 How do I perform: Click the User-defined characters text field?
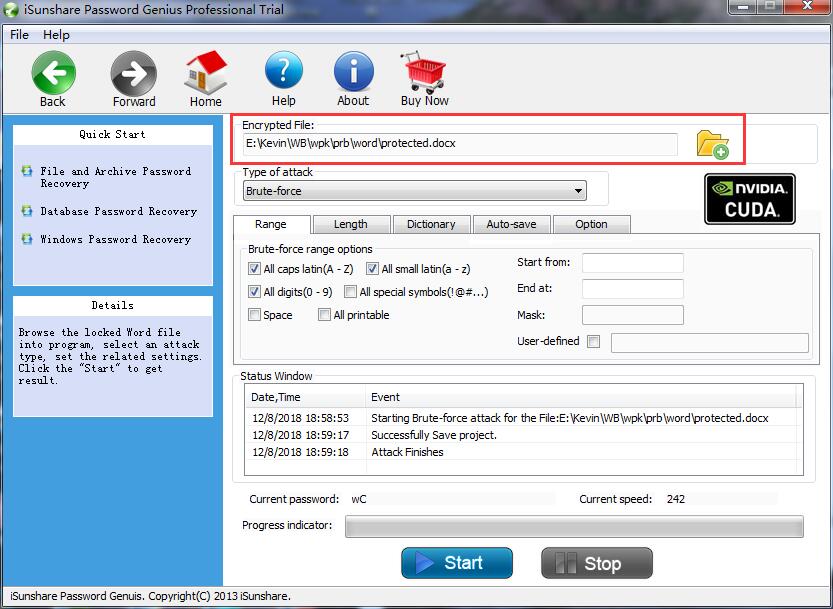coord(710,343)
